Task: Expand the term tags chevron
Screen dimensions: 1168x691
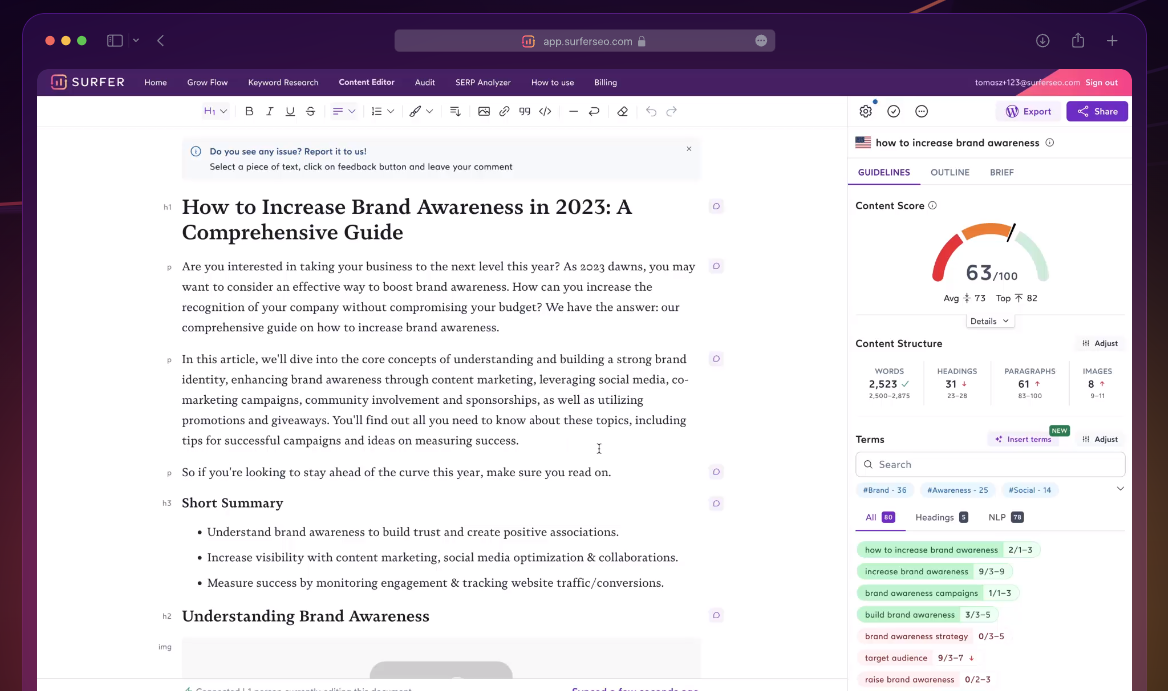Action: (1120, 488)
